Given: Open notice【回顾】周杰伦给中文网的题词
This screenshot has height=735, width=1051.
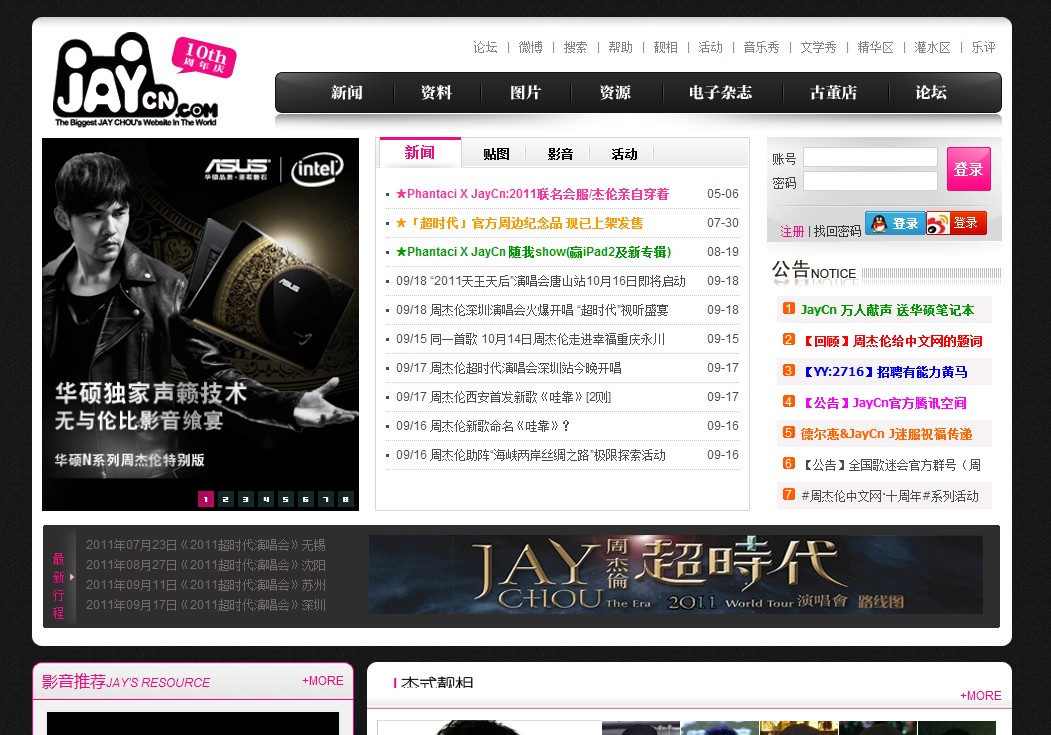Looking at the screenshot, I should [x=891, y=341].
